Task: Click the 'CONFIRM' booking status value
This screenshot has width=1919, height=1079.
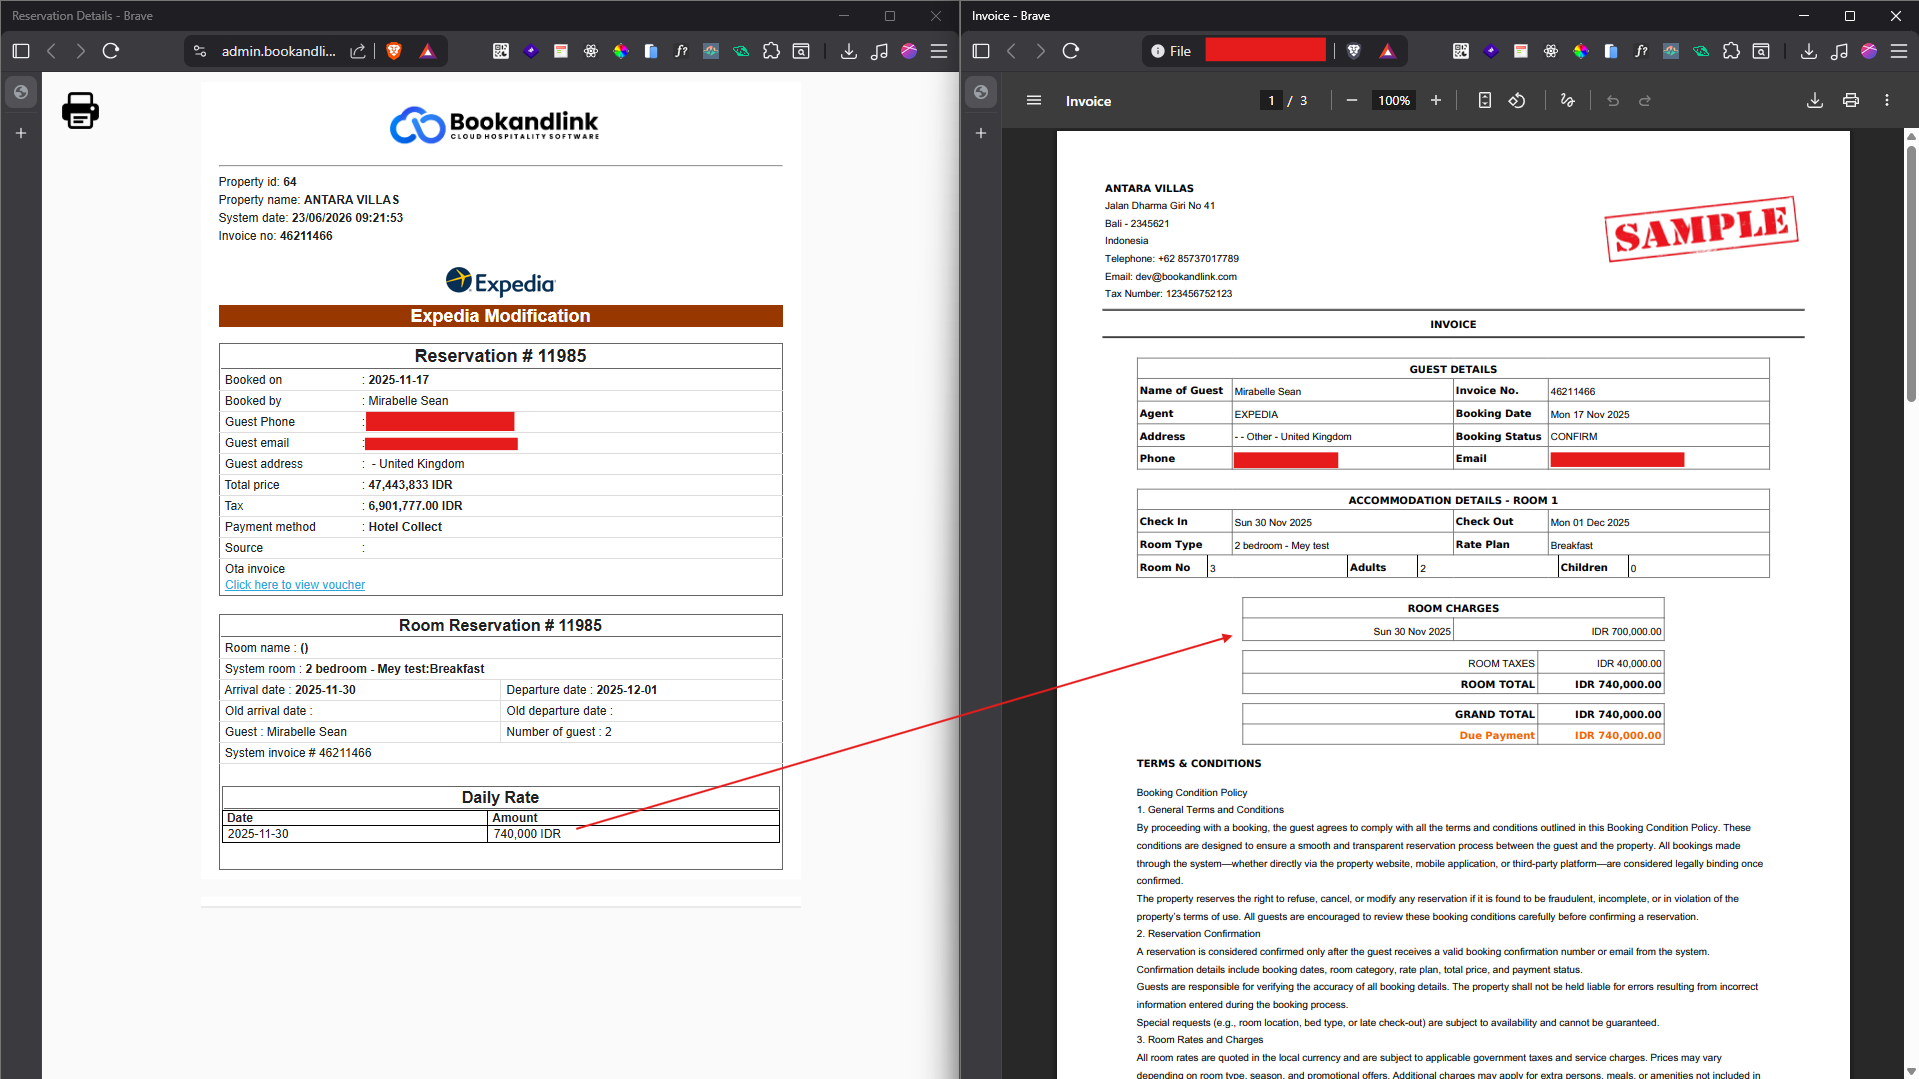Action: coord(1574,437)
